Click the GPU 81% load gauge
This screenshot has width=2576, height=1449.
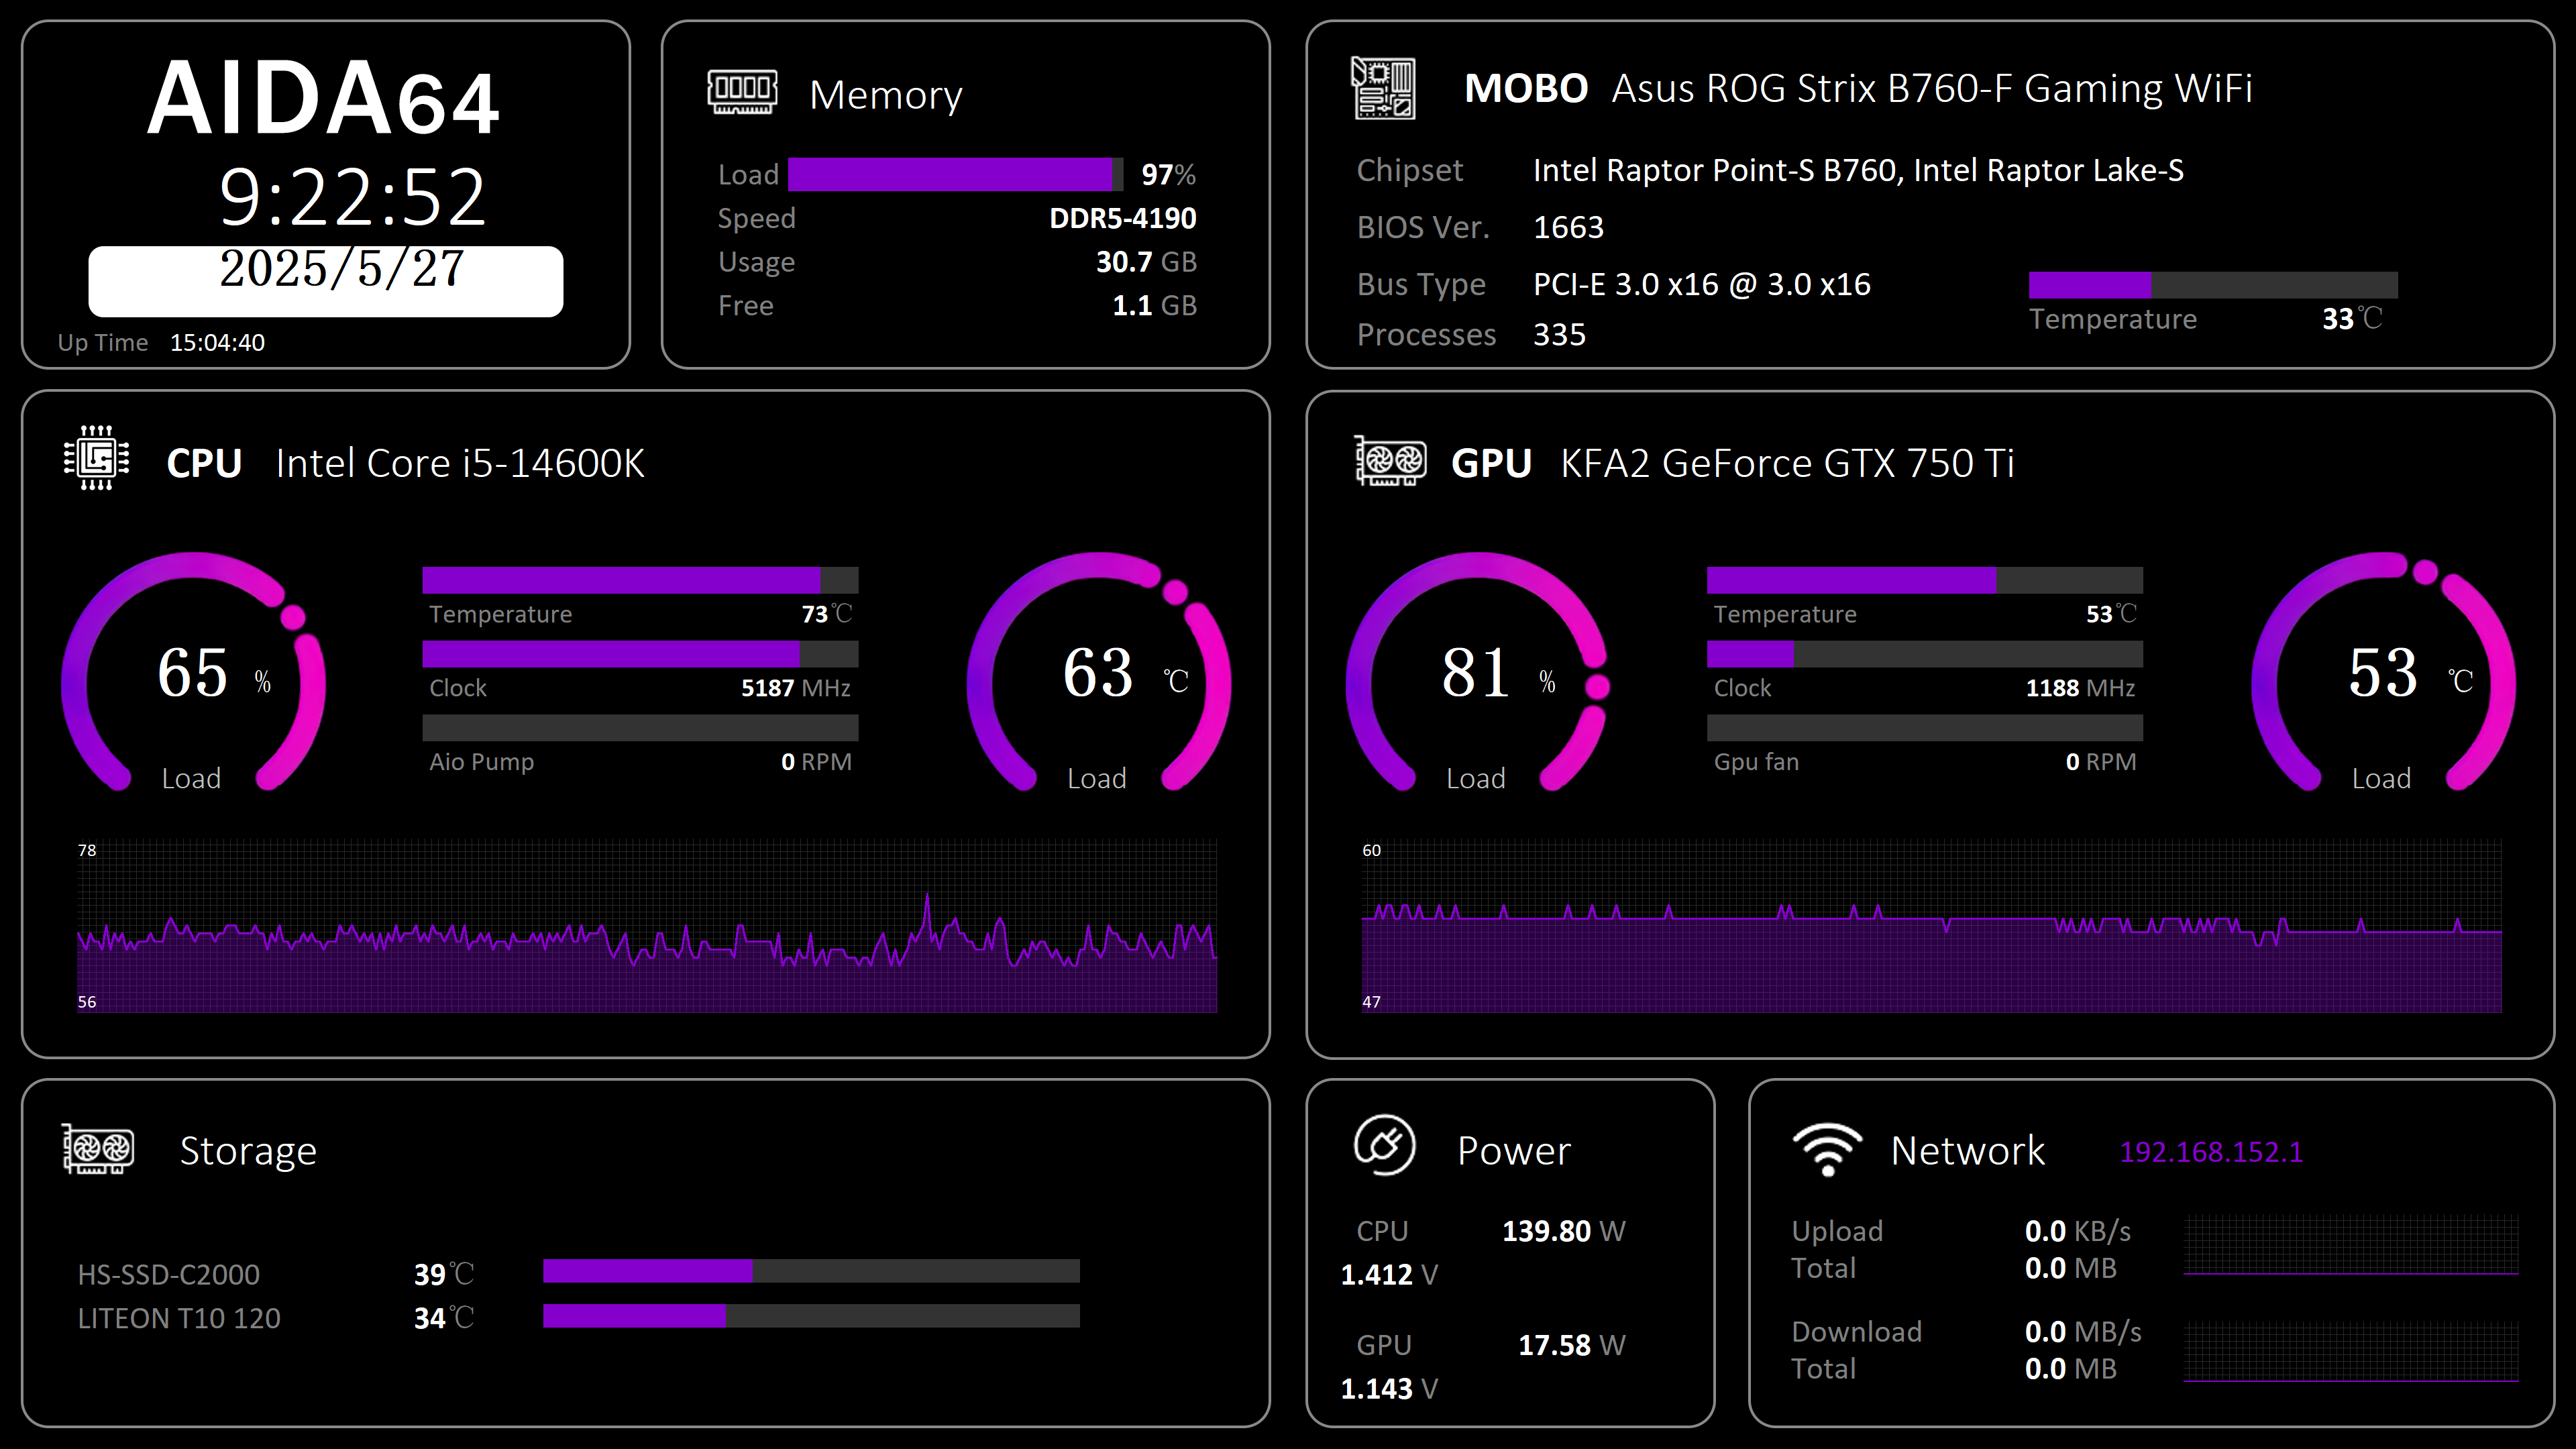(x=1477, y=672)
